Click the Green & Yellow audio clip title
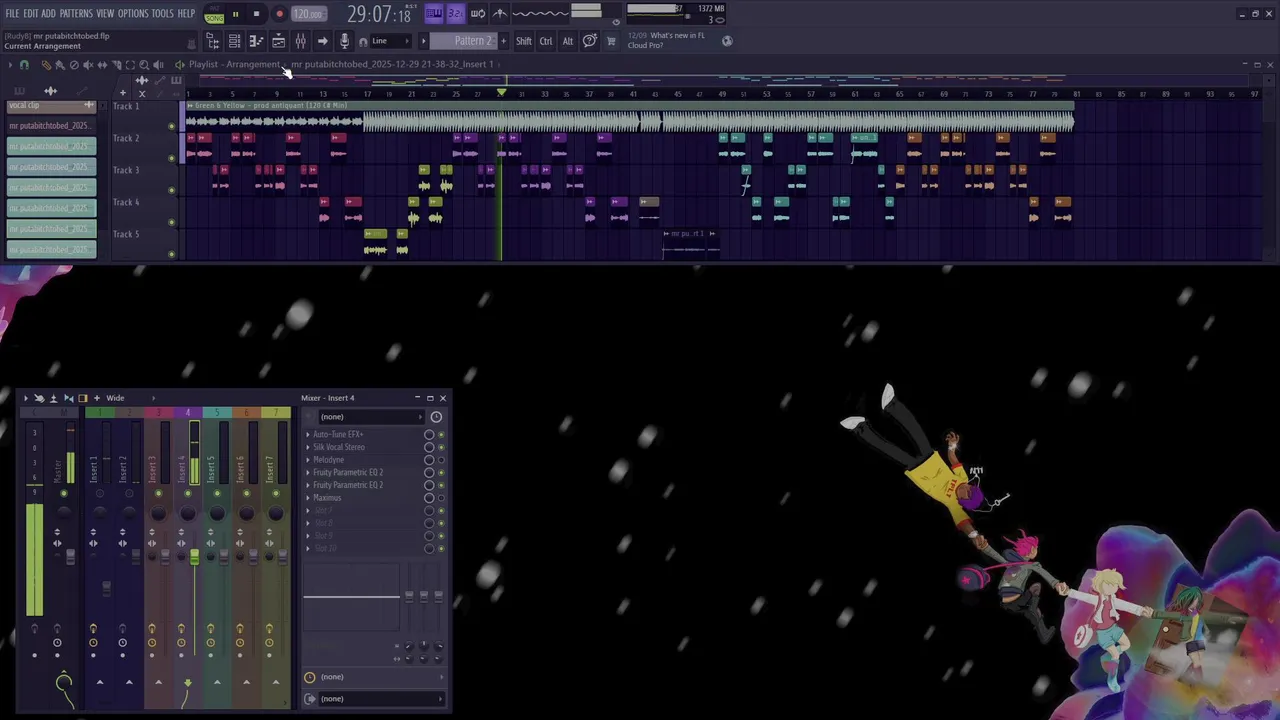The width and height of the screenshot is (1280, 720). (271, 105)
